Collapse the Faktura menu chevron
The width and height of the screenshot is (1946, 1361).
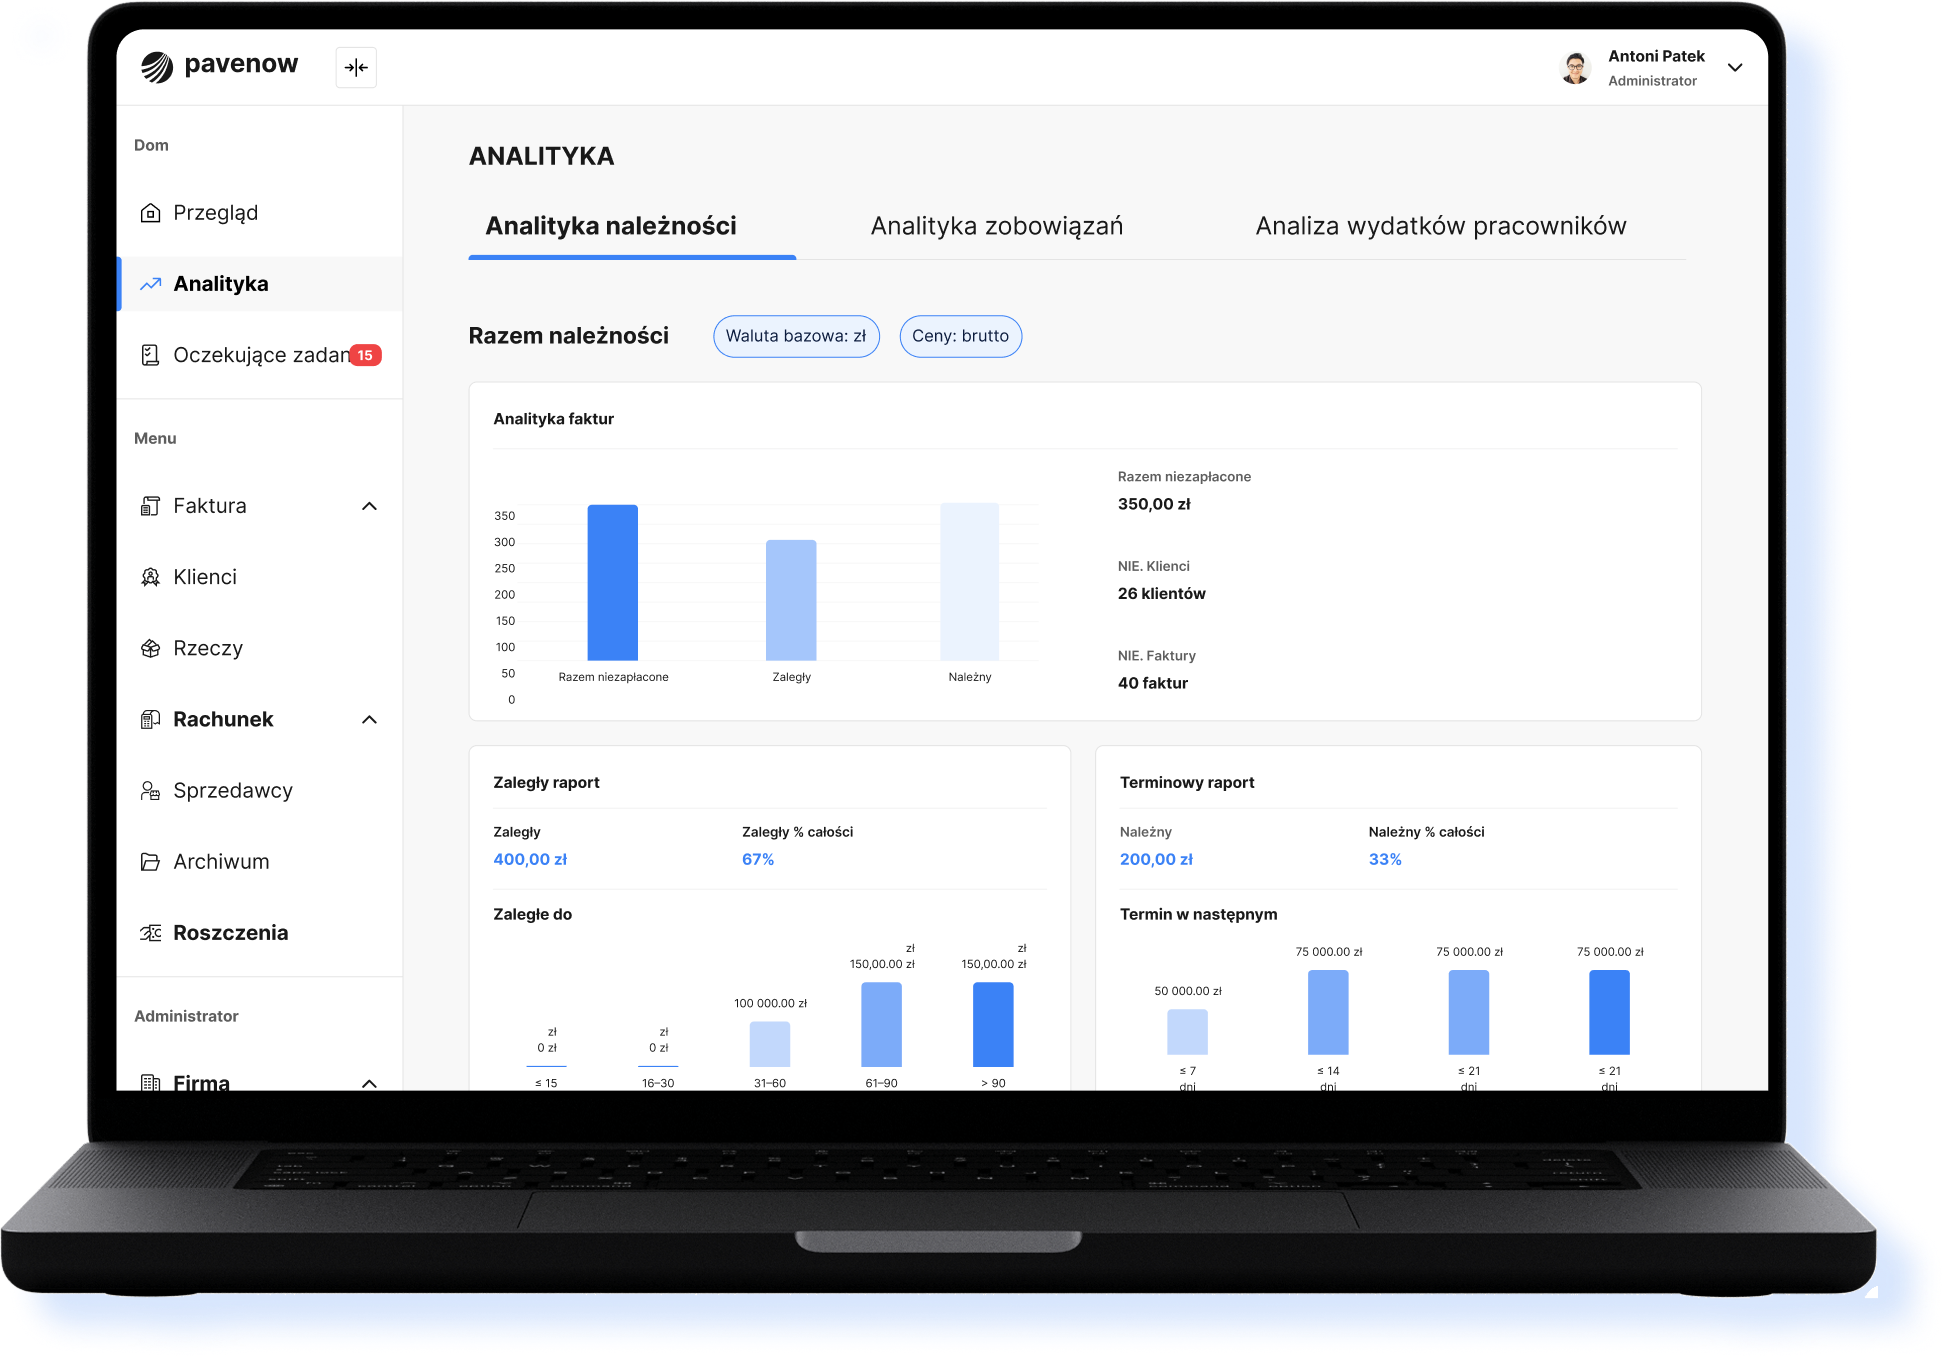(x=369, y=506)
